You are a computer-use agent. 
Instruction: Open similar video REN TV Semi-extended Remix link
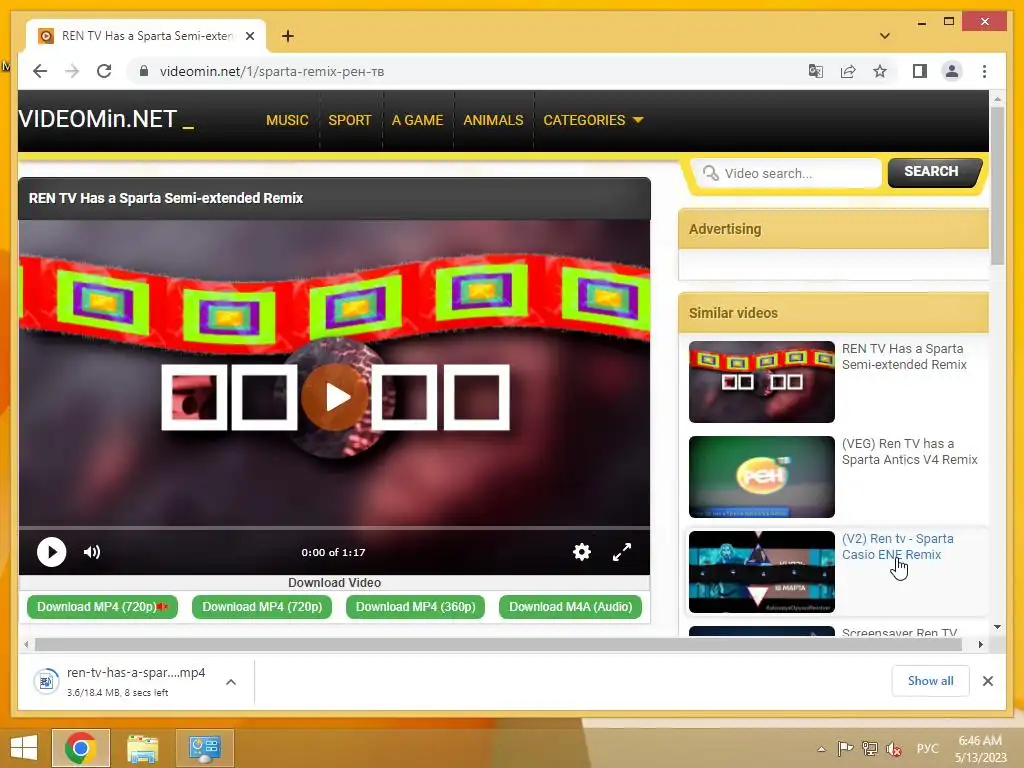(x=904, y=357)
